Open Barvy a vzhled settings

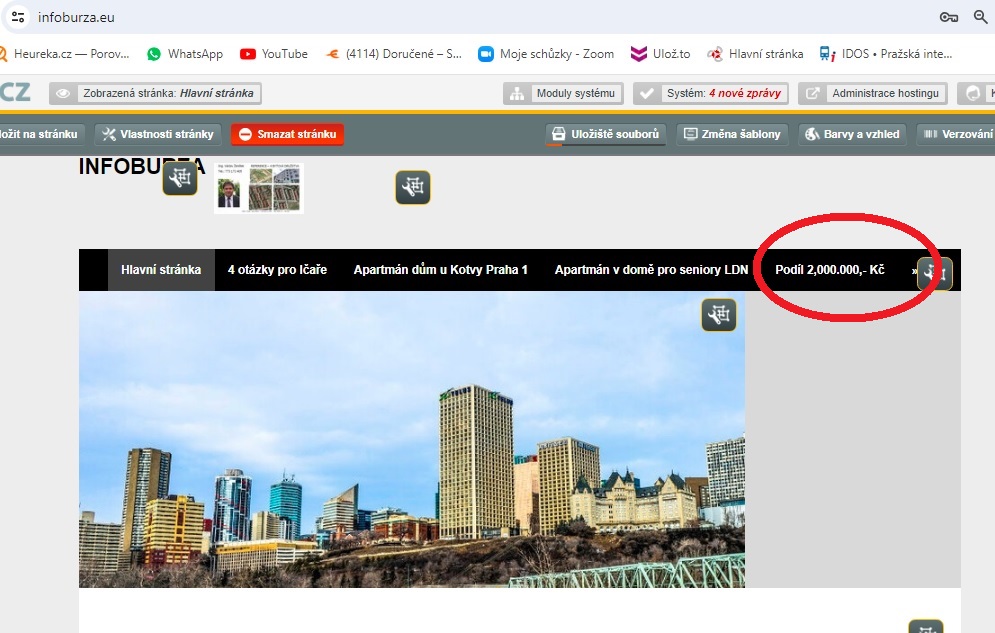point(852,134)
